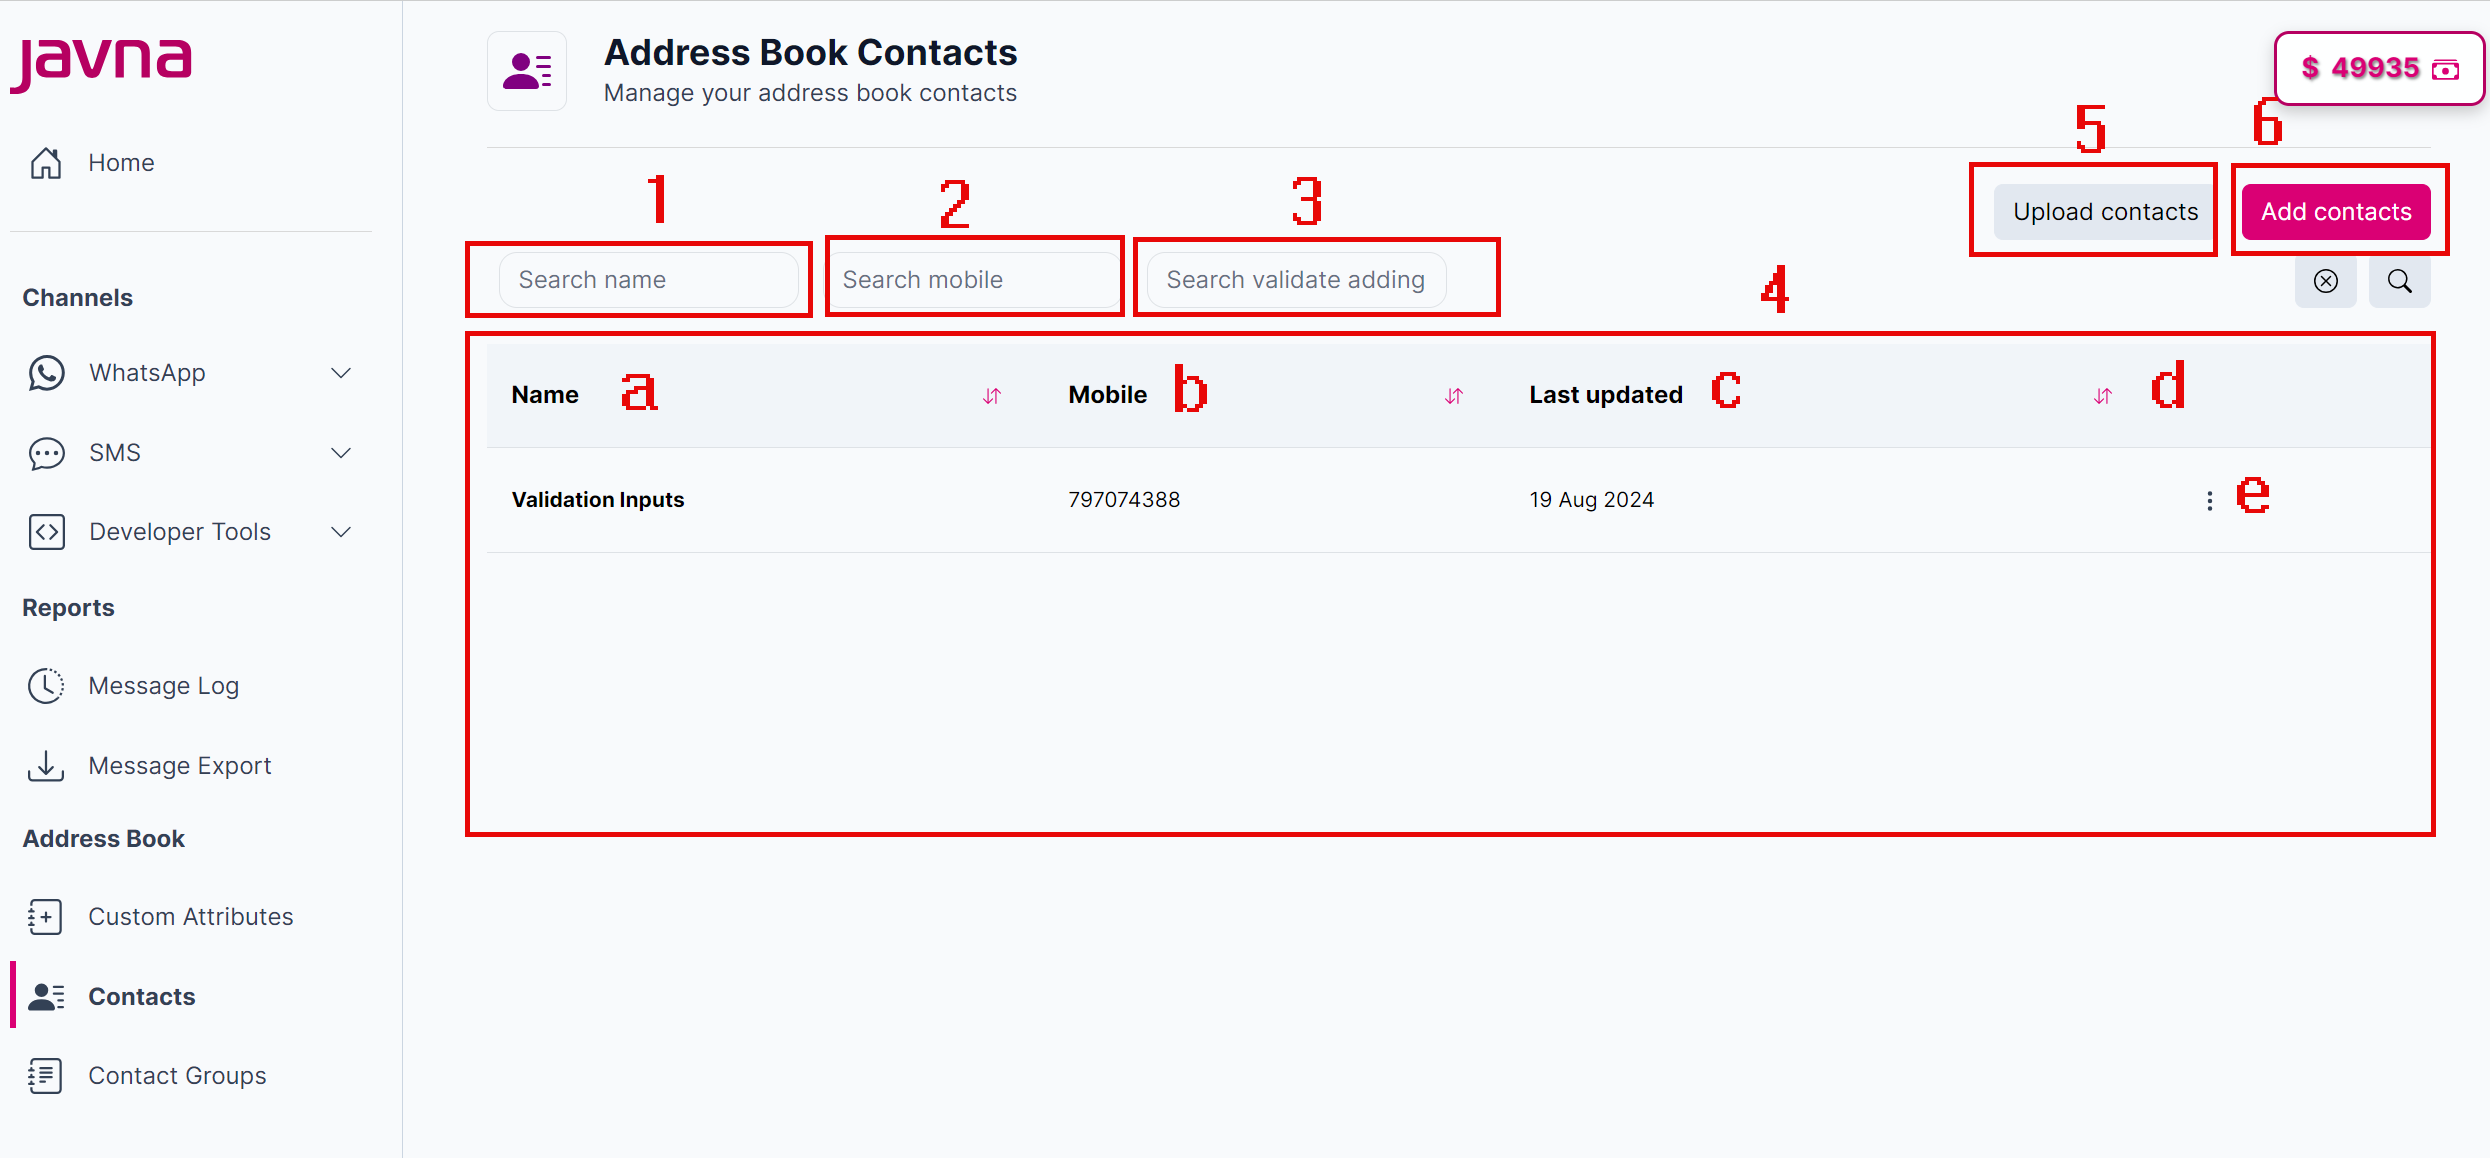Open the Message Log report
Screen dimensions: 2490x1158
(163, 685)
